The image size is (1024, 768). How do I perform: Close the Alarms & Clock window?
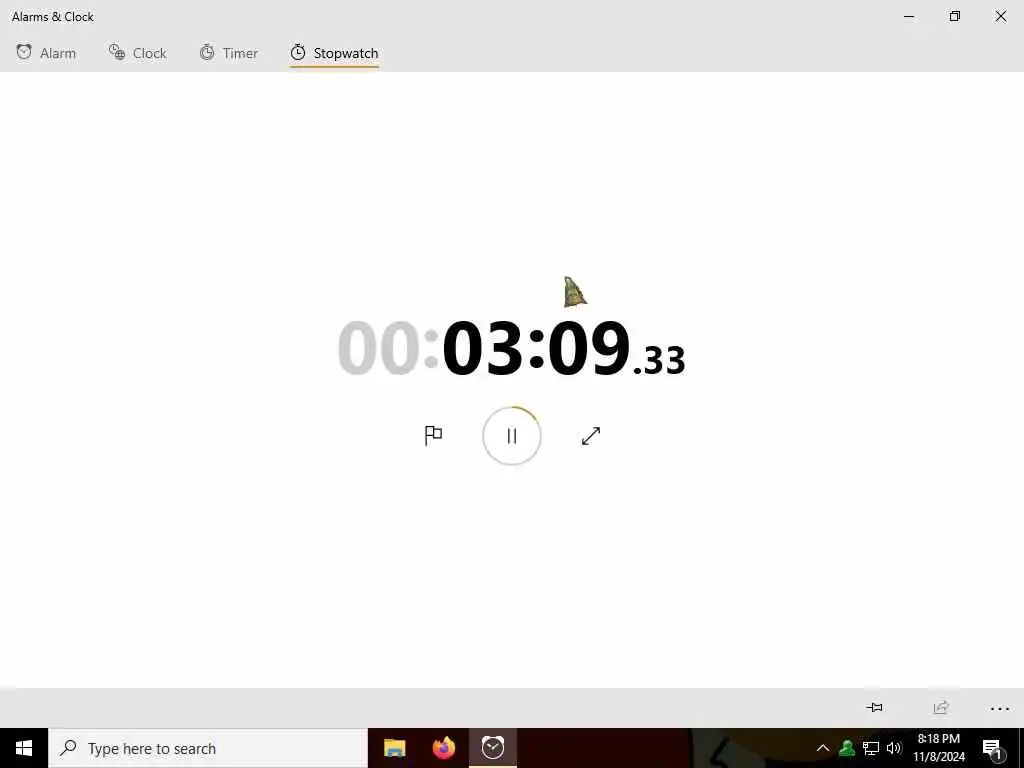click(1000, 16)
